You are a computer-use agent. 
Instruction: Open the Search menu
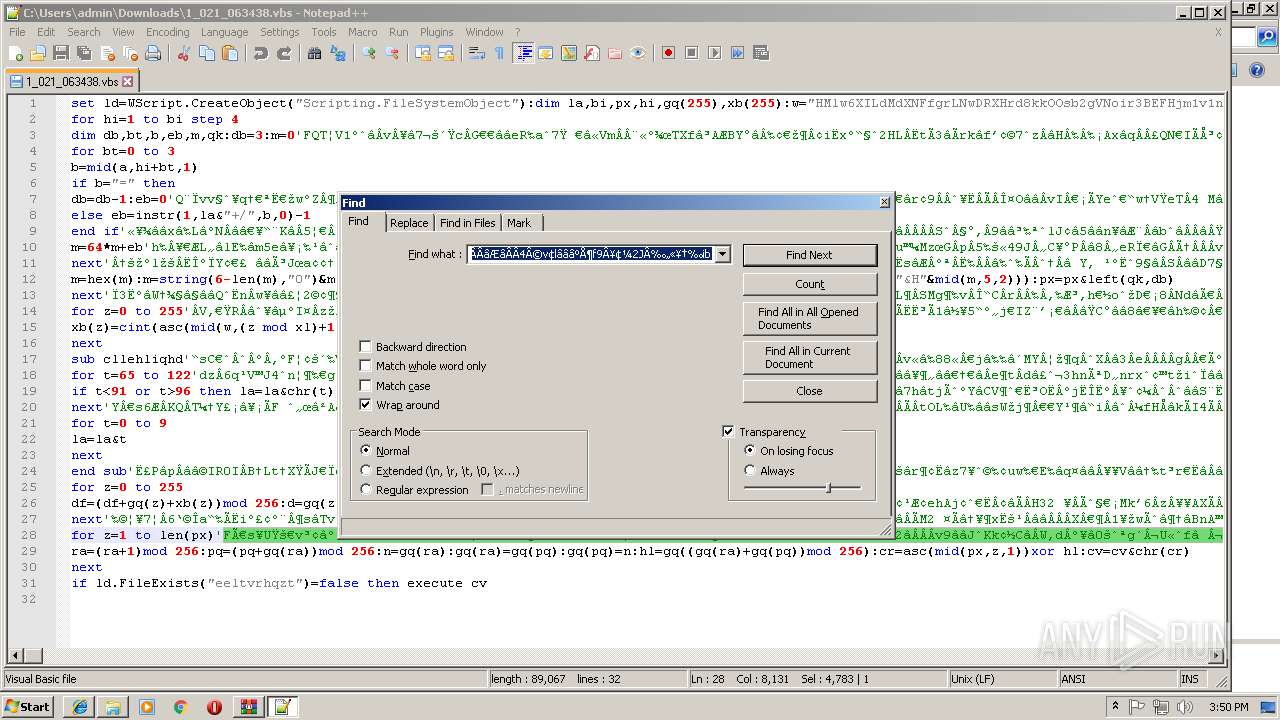click(x=84, y=32)
